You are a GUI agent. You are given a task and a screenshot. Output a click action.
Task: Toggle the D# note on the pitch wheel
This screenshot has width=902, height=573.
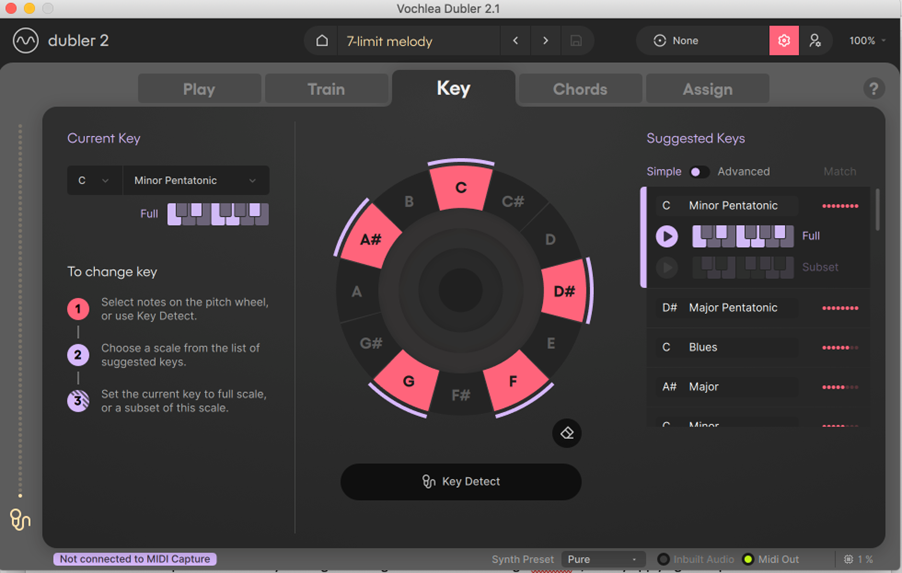[564, 291]
